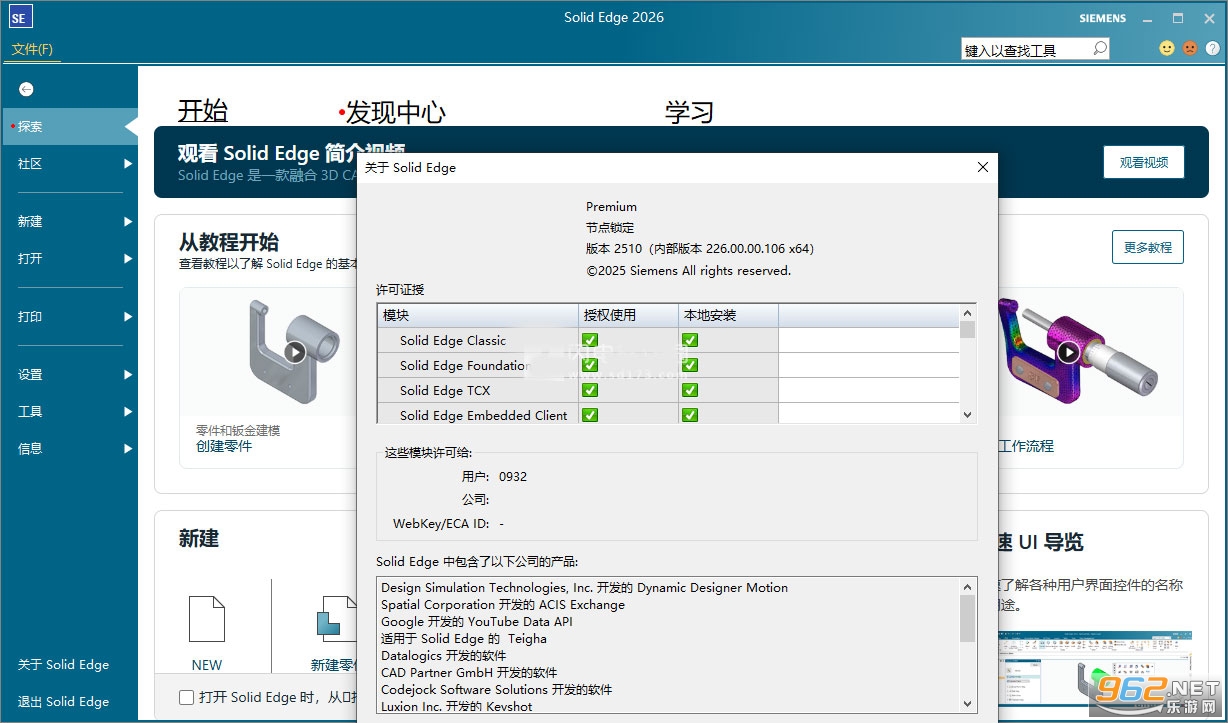Click the 模块 column header
This screenshot has height=723, width=1228.
coord(478,315)
